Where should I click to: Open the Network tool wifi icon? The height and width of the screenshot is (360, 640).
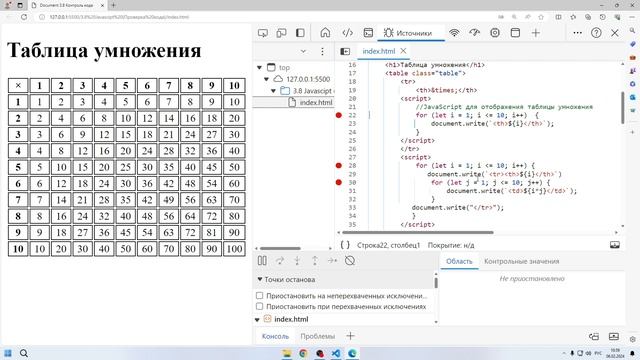click(x=454, y=33)
